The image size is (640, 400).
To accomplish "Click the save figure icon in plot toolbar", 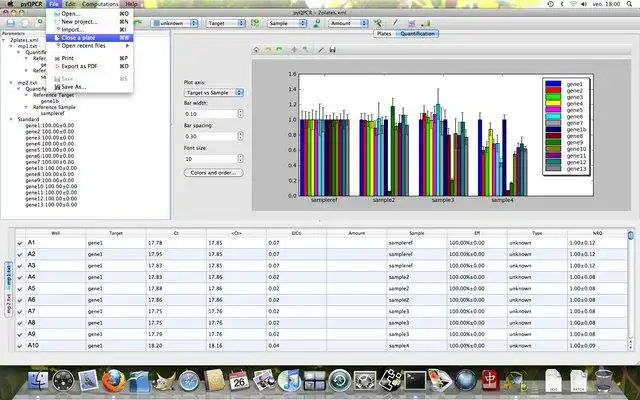I will [333, 48].
